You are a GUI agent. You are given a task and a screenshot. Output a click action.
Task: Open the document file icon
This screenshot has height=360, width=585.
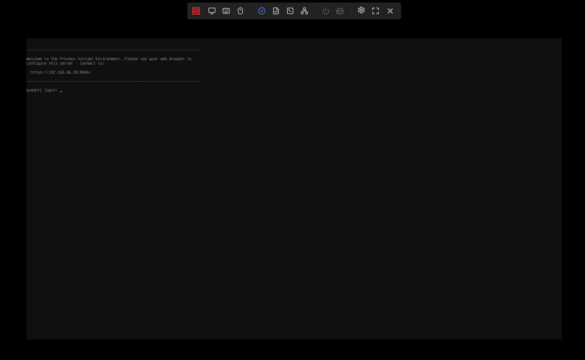(x=276, y=11)
